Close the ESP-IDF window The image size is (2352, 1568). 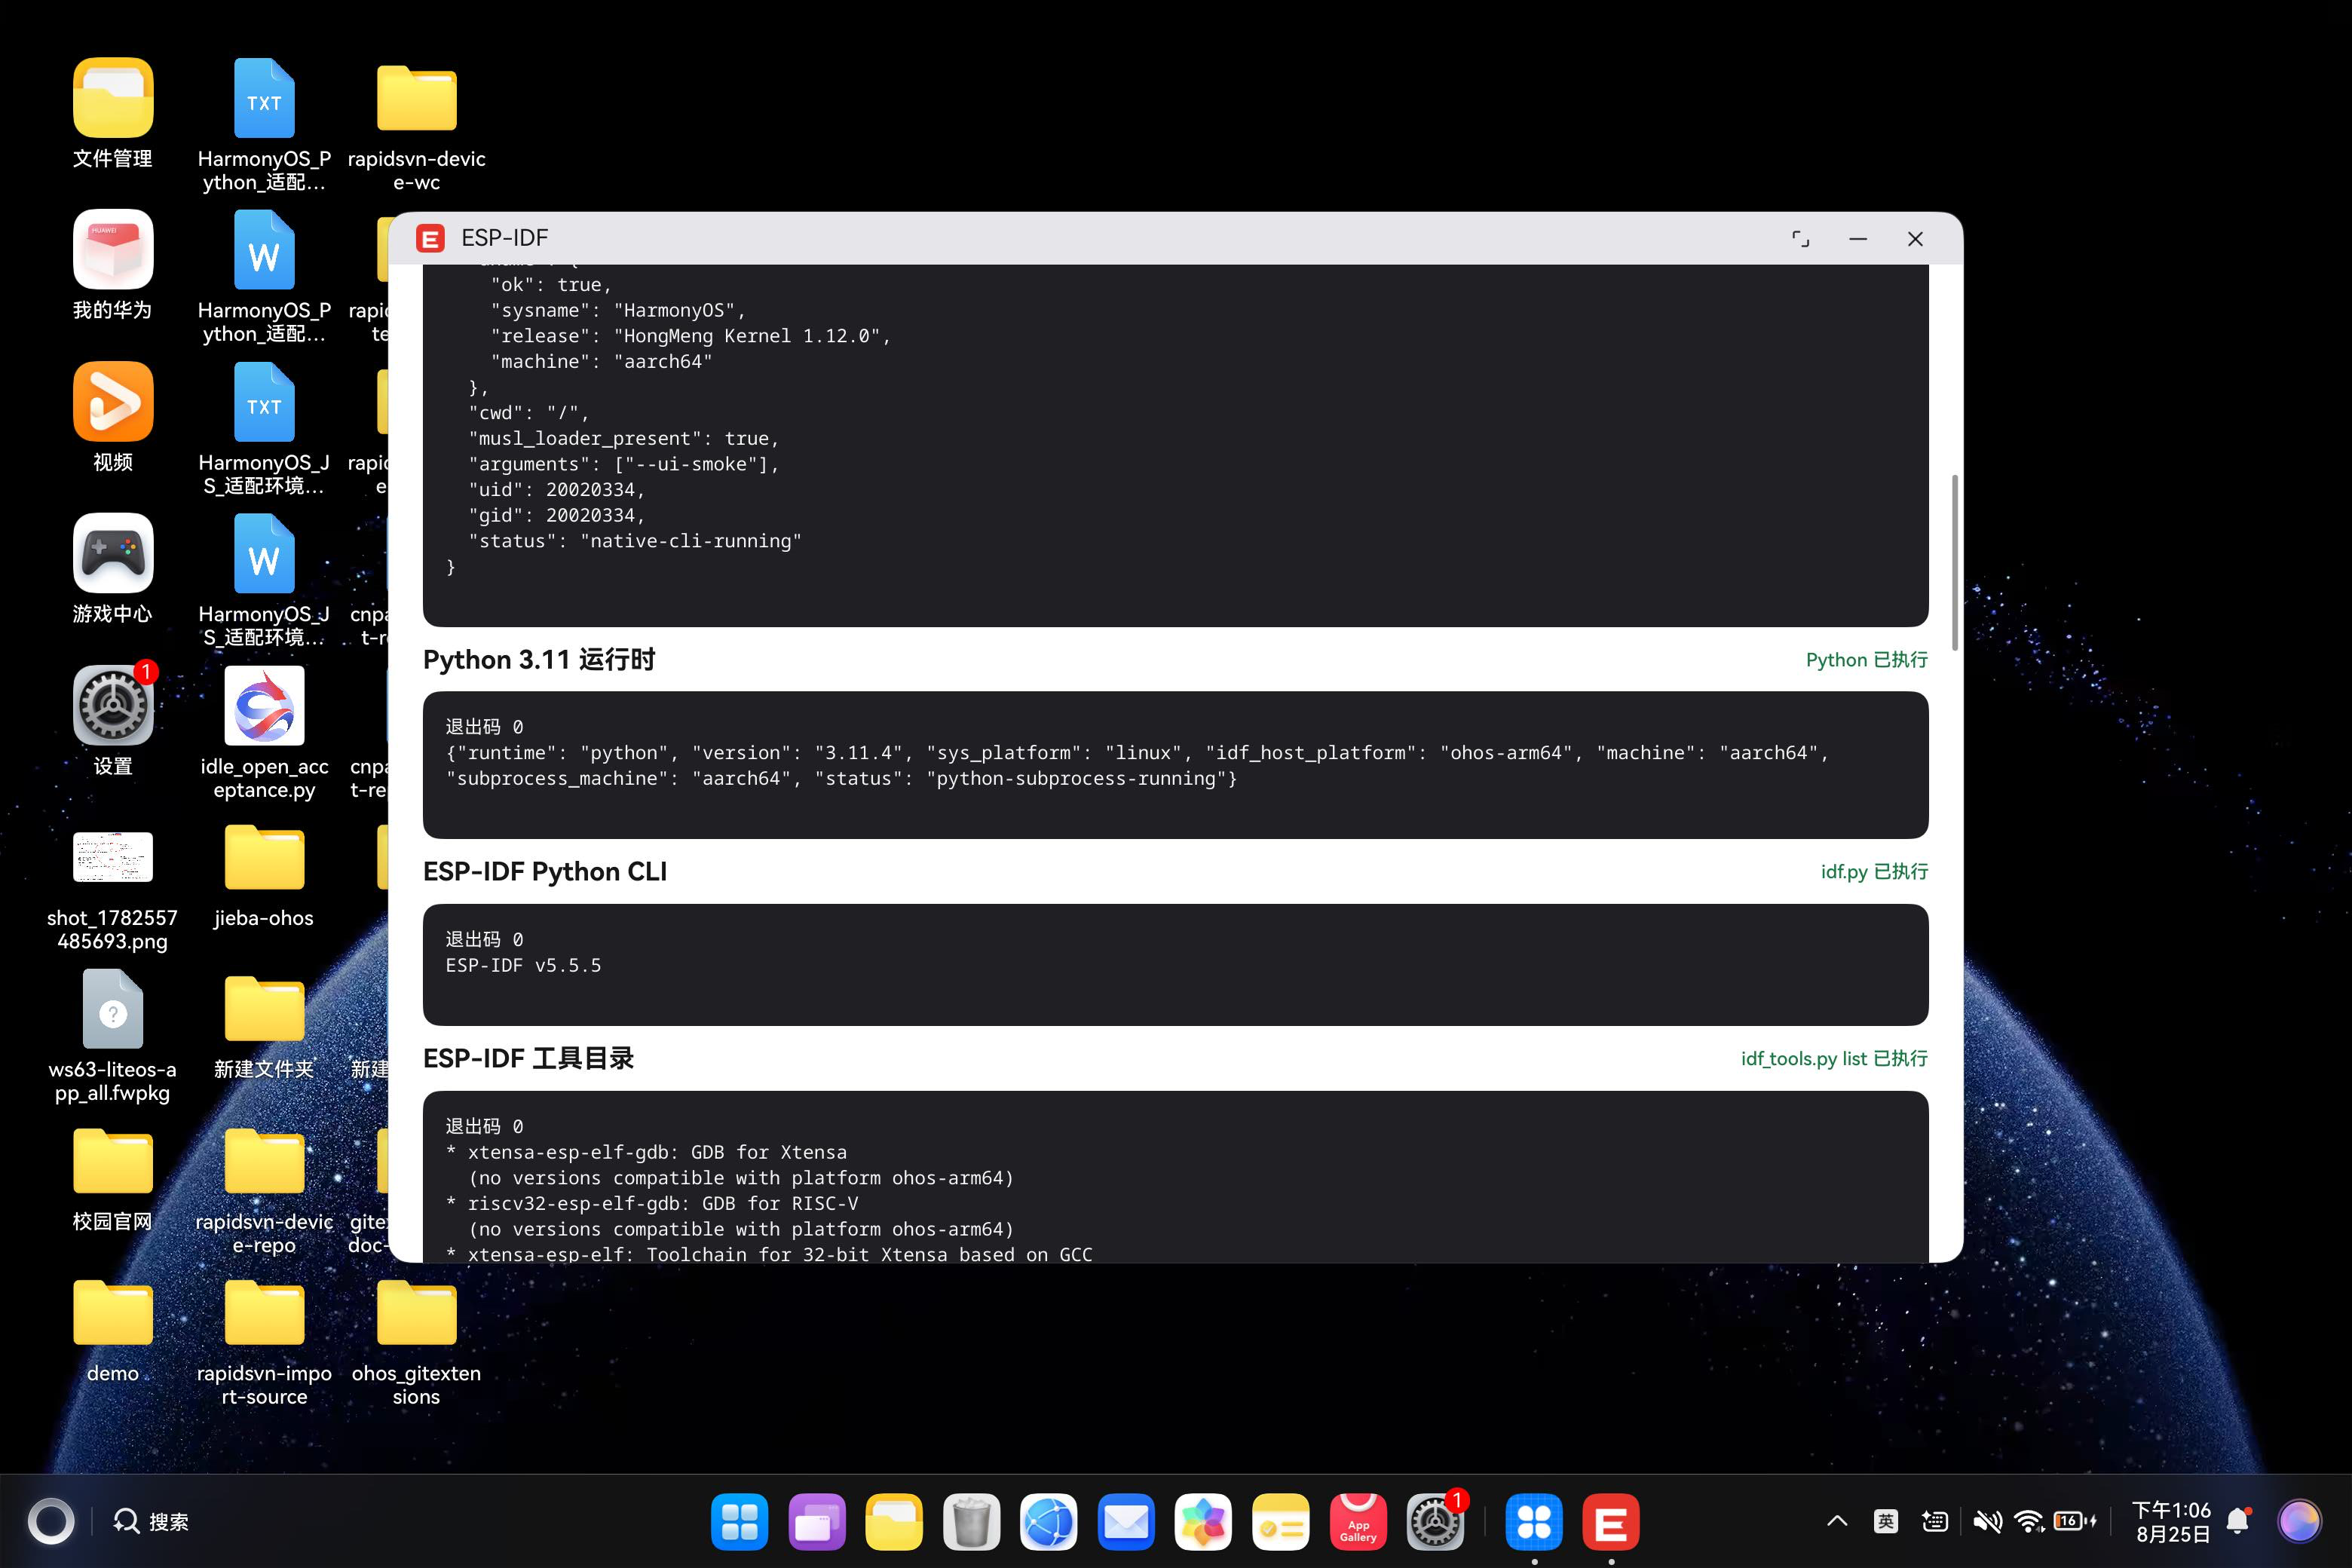coord(1915,239)
